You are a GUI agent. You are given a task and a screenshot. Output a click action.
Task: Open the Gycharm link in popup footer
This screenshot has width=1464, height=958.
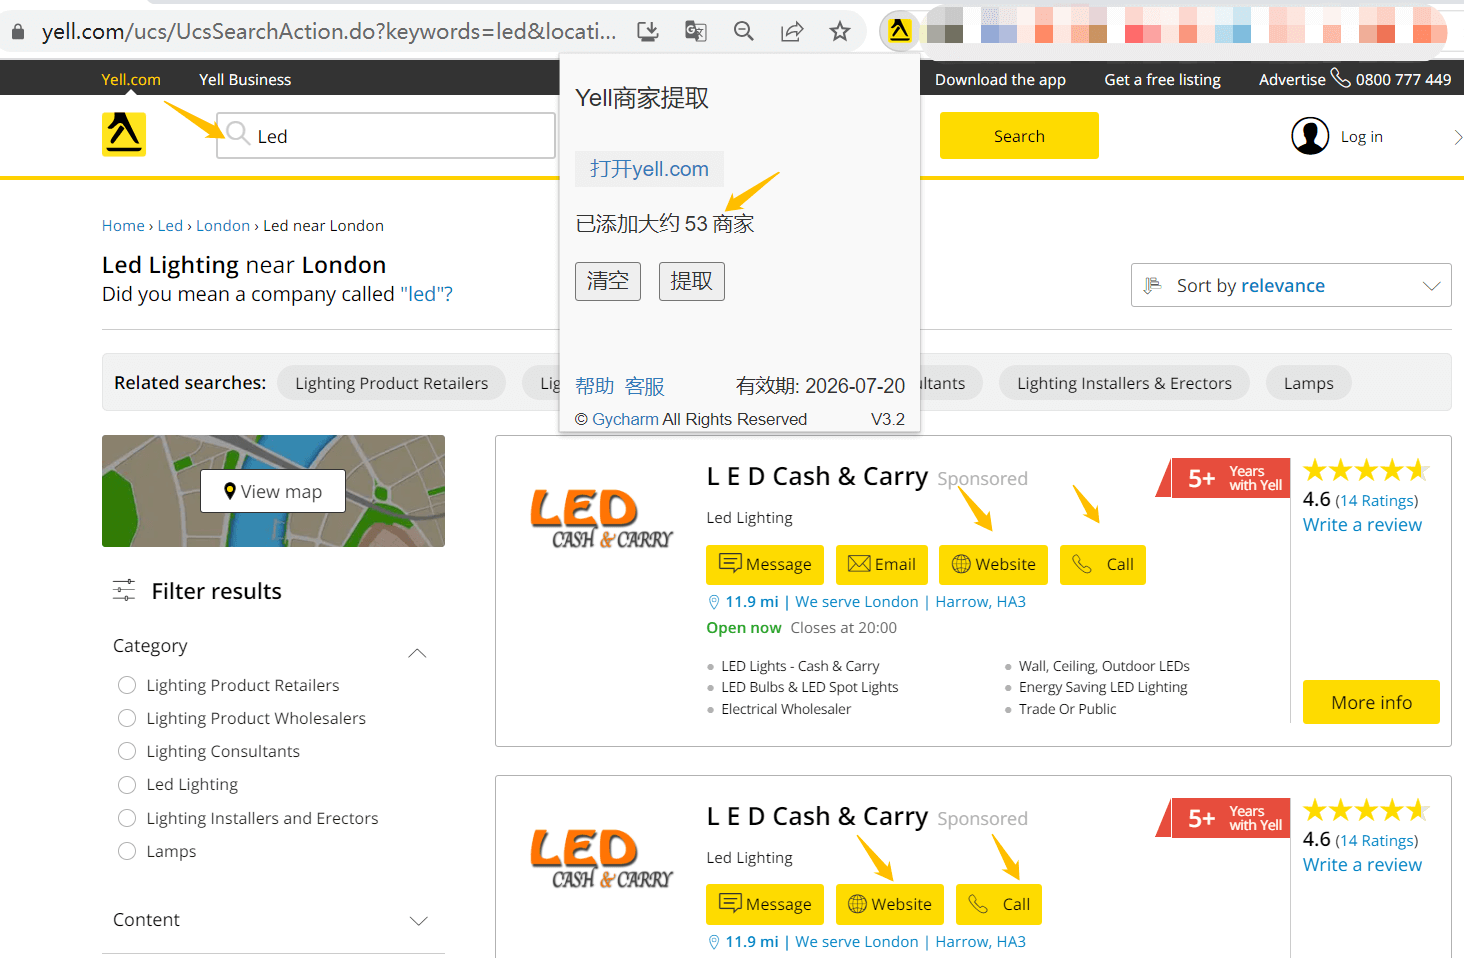coord(625,419)
